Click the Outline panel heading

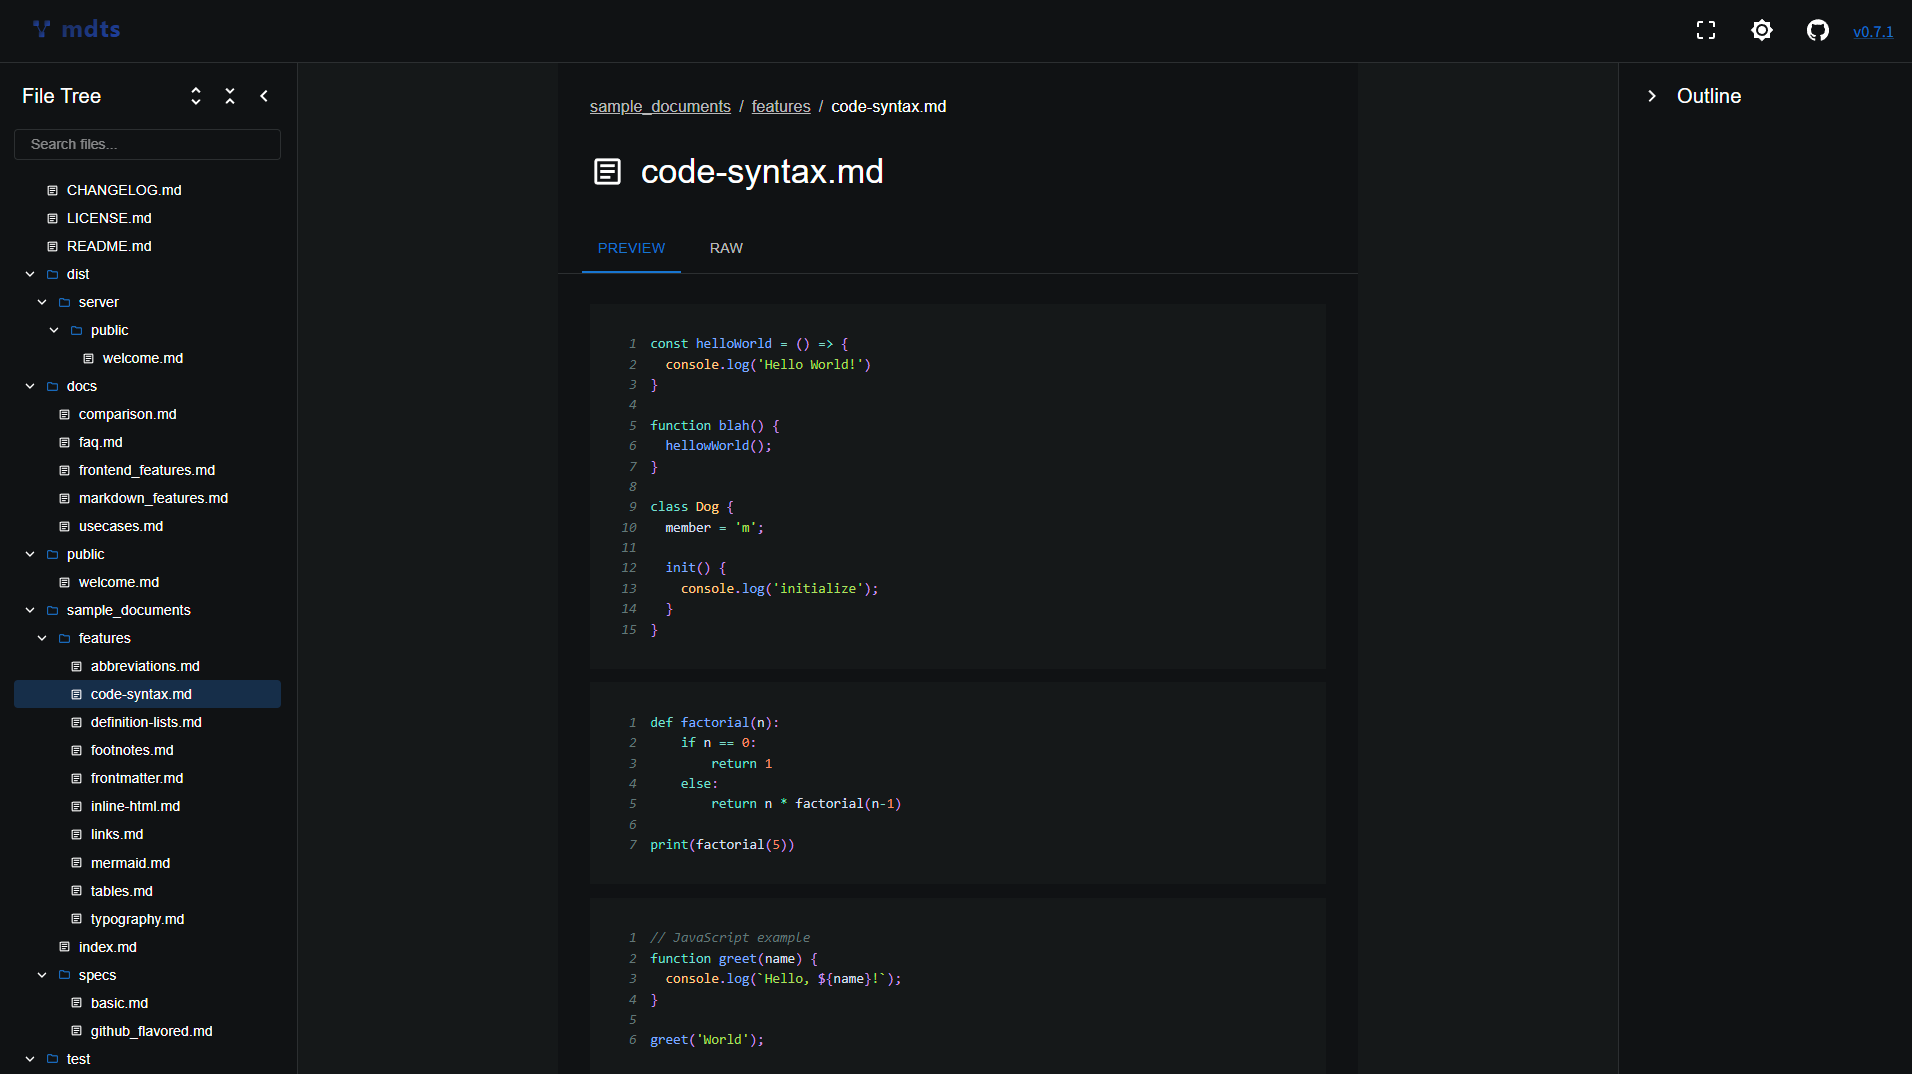click(x=1708, y=96)
